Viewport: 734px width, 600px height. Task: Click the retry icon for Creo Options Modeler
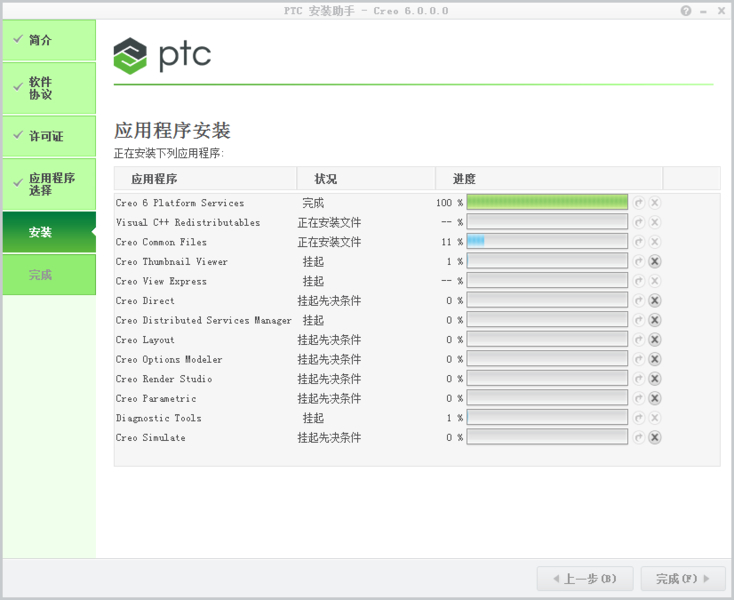[639, 359]
